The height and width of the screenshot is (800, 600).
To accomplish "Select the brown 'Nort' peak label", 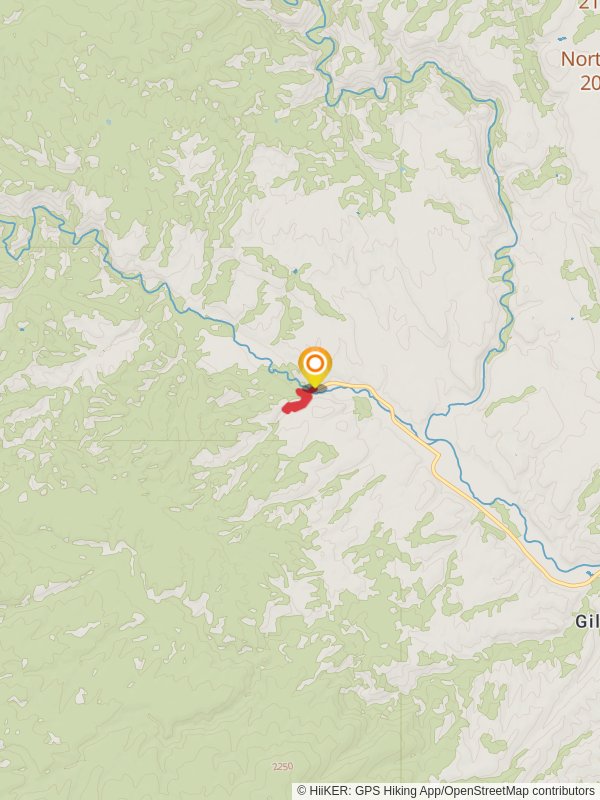I will (580, 59).
